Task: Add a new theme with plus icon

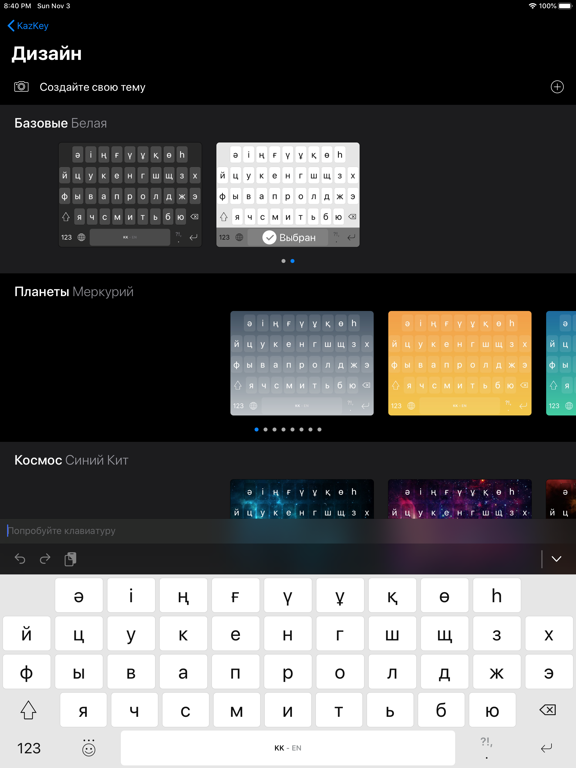Action: tap(557, 87)
